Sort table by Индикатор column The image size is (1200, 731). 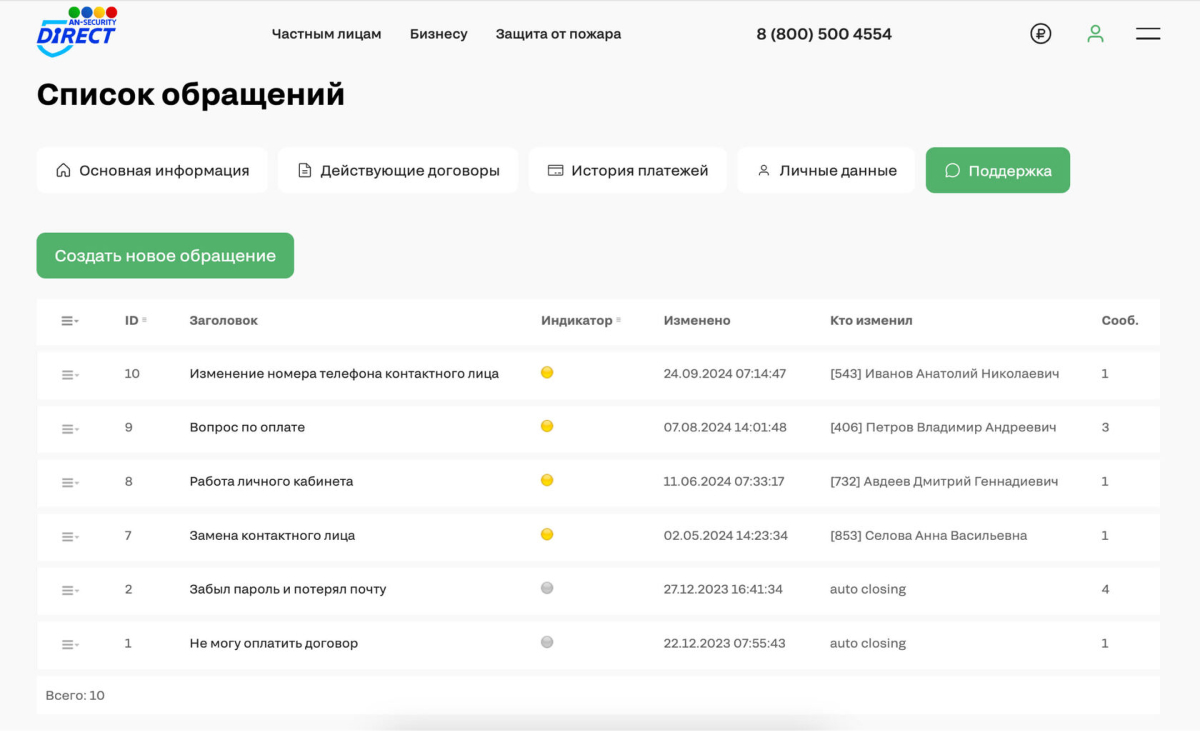click(580, 321)
